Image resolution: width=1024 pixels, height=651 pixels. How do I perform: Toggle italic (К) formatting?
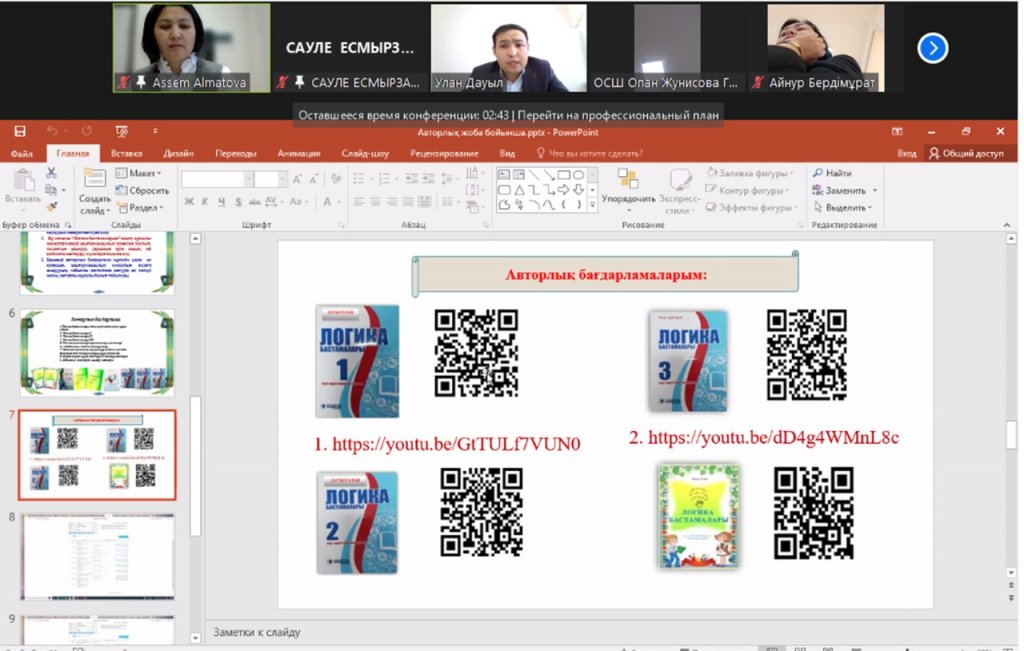[x=205, y=202]
